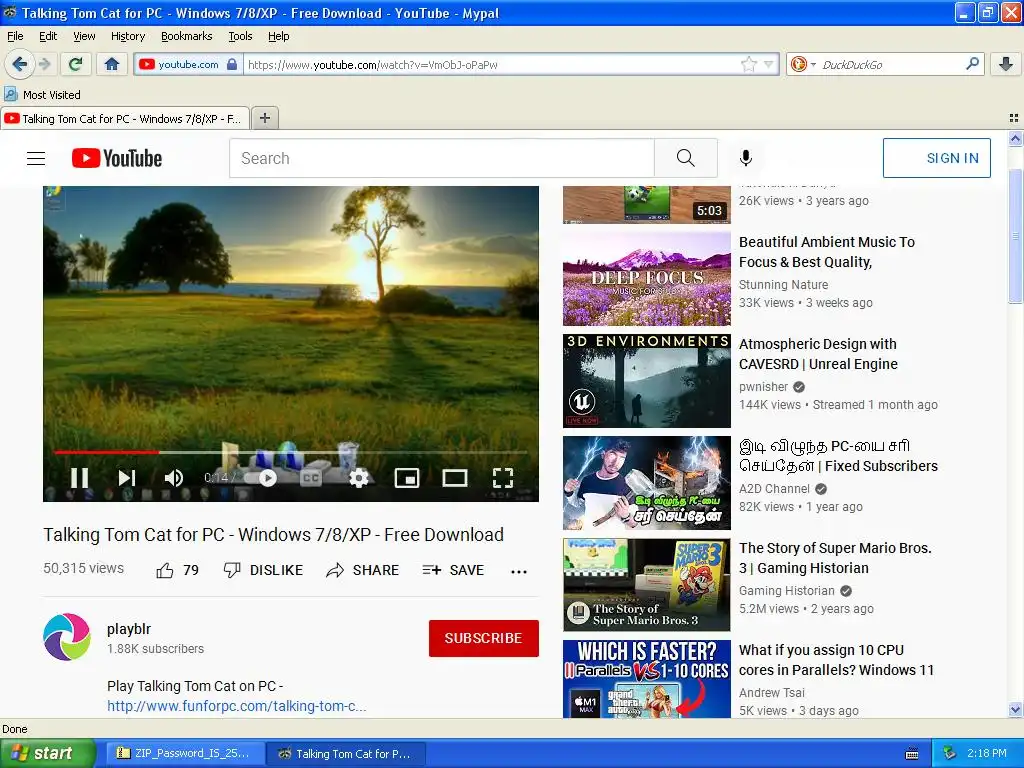Go back using browser back arrow
The height and width of the screenshot is (768, 1024).
click(x=19, y=64)
